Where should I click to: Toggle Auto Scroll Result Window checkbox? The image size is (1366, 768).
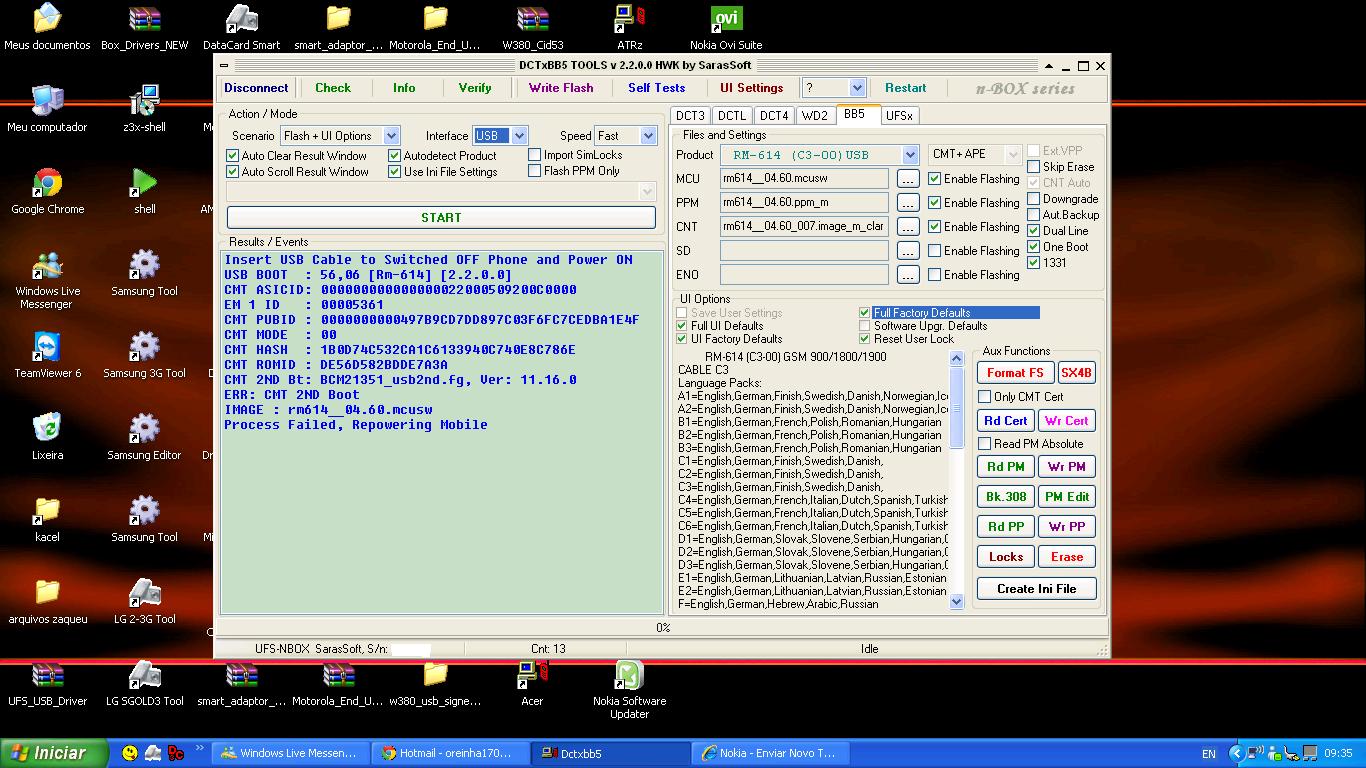232,172
